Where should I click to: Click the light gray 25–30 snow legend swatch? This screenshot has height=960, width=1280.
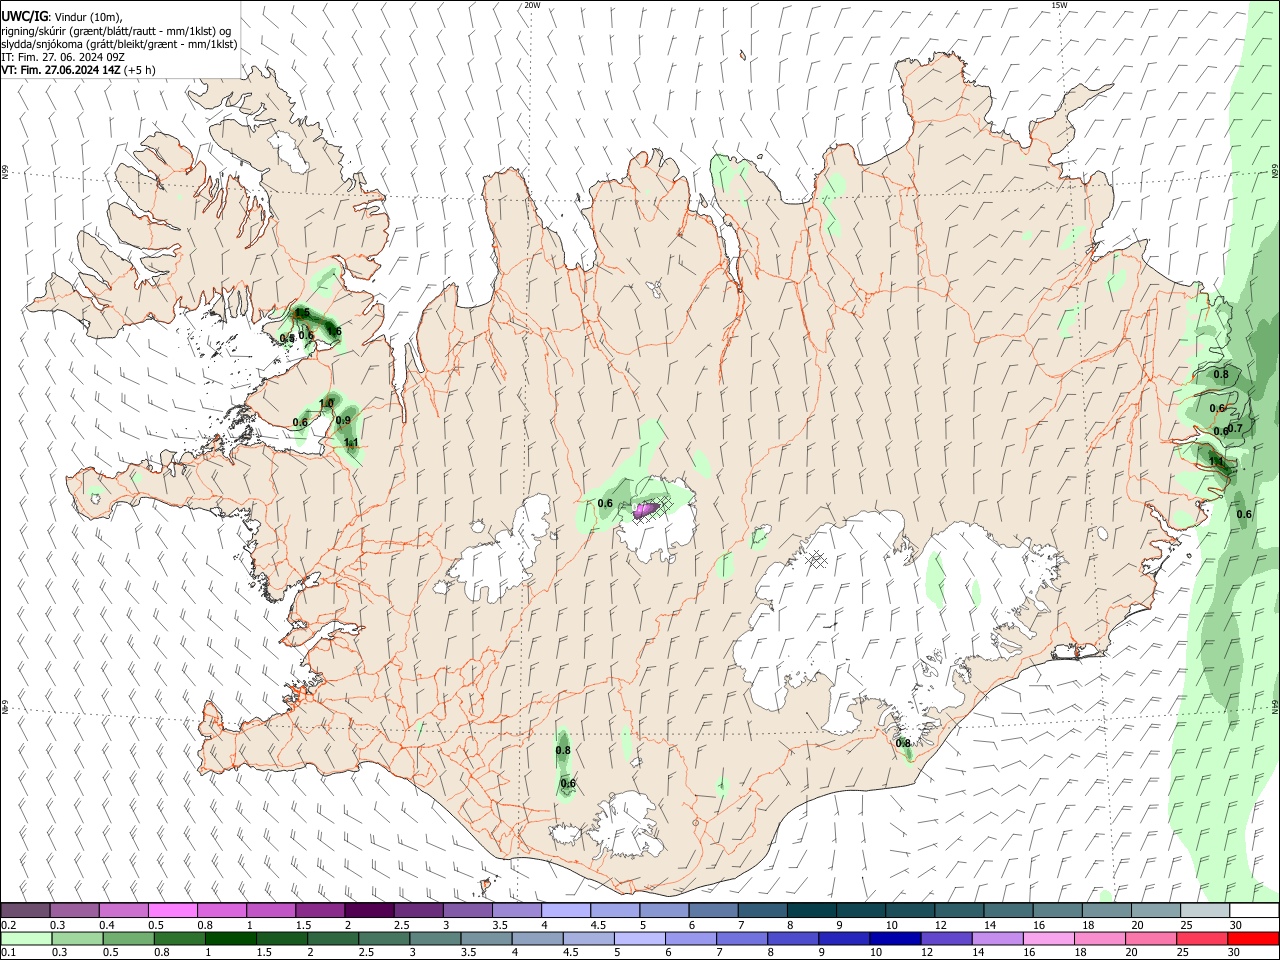[x=1204, y=910]
